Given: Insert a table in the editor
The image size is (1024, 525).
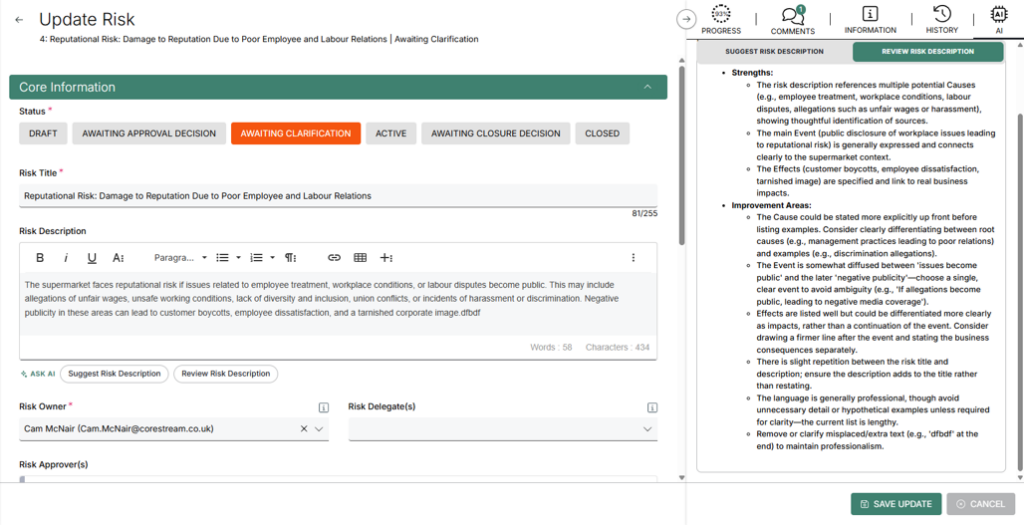Looking at the screenshot, I should 360,258.
